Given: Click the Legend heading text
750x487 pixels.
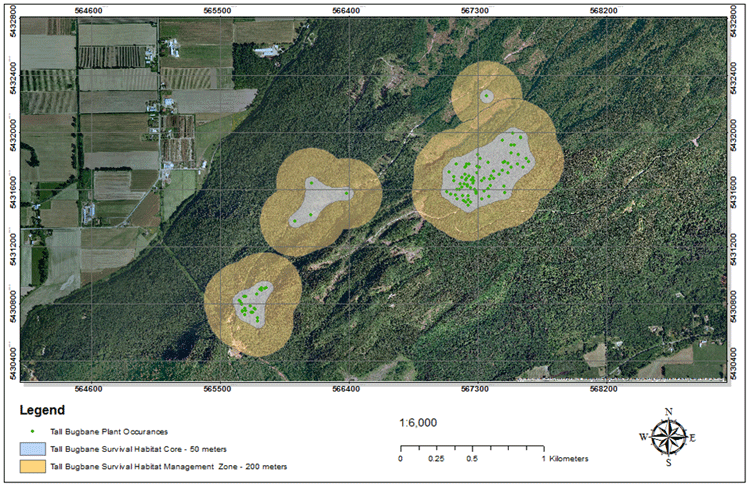Looking at the screenshot, I should pyautogui.click(x=42, y=410).
